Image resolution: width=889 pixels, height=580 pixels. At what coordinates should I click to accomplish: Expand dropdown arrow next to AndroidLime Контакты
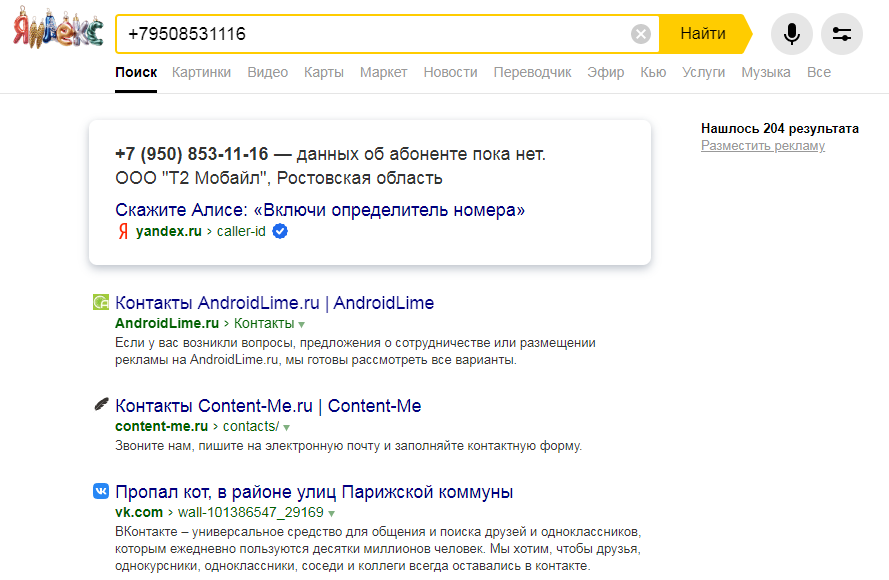click(302, 325)
